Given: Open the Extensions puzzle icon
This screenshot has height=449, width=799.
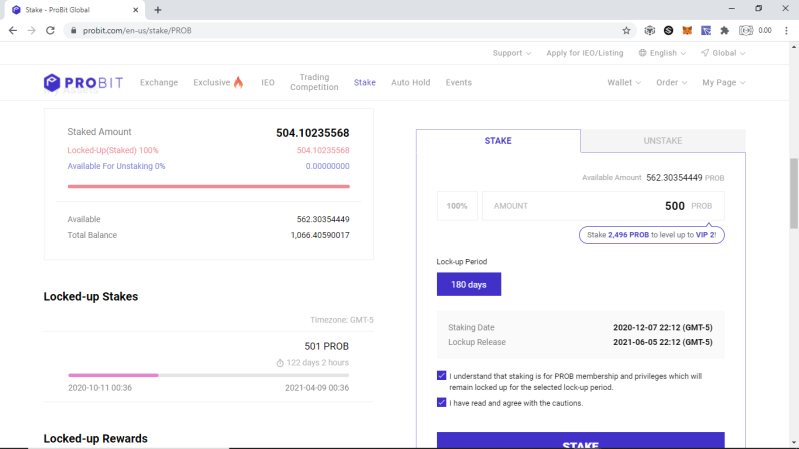Looking at the screenshot, I should pos(725,31).
